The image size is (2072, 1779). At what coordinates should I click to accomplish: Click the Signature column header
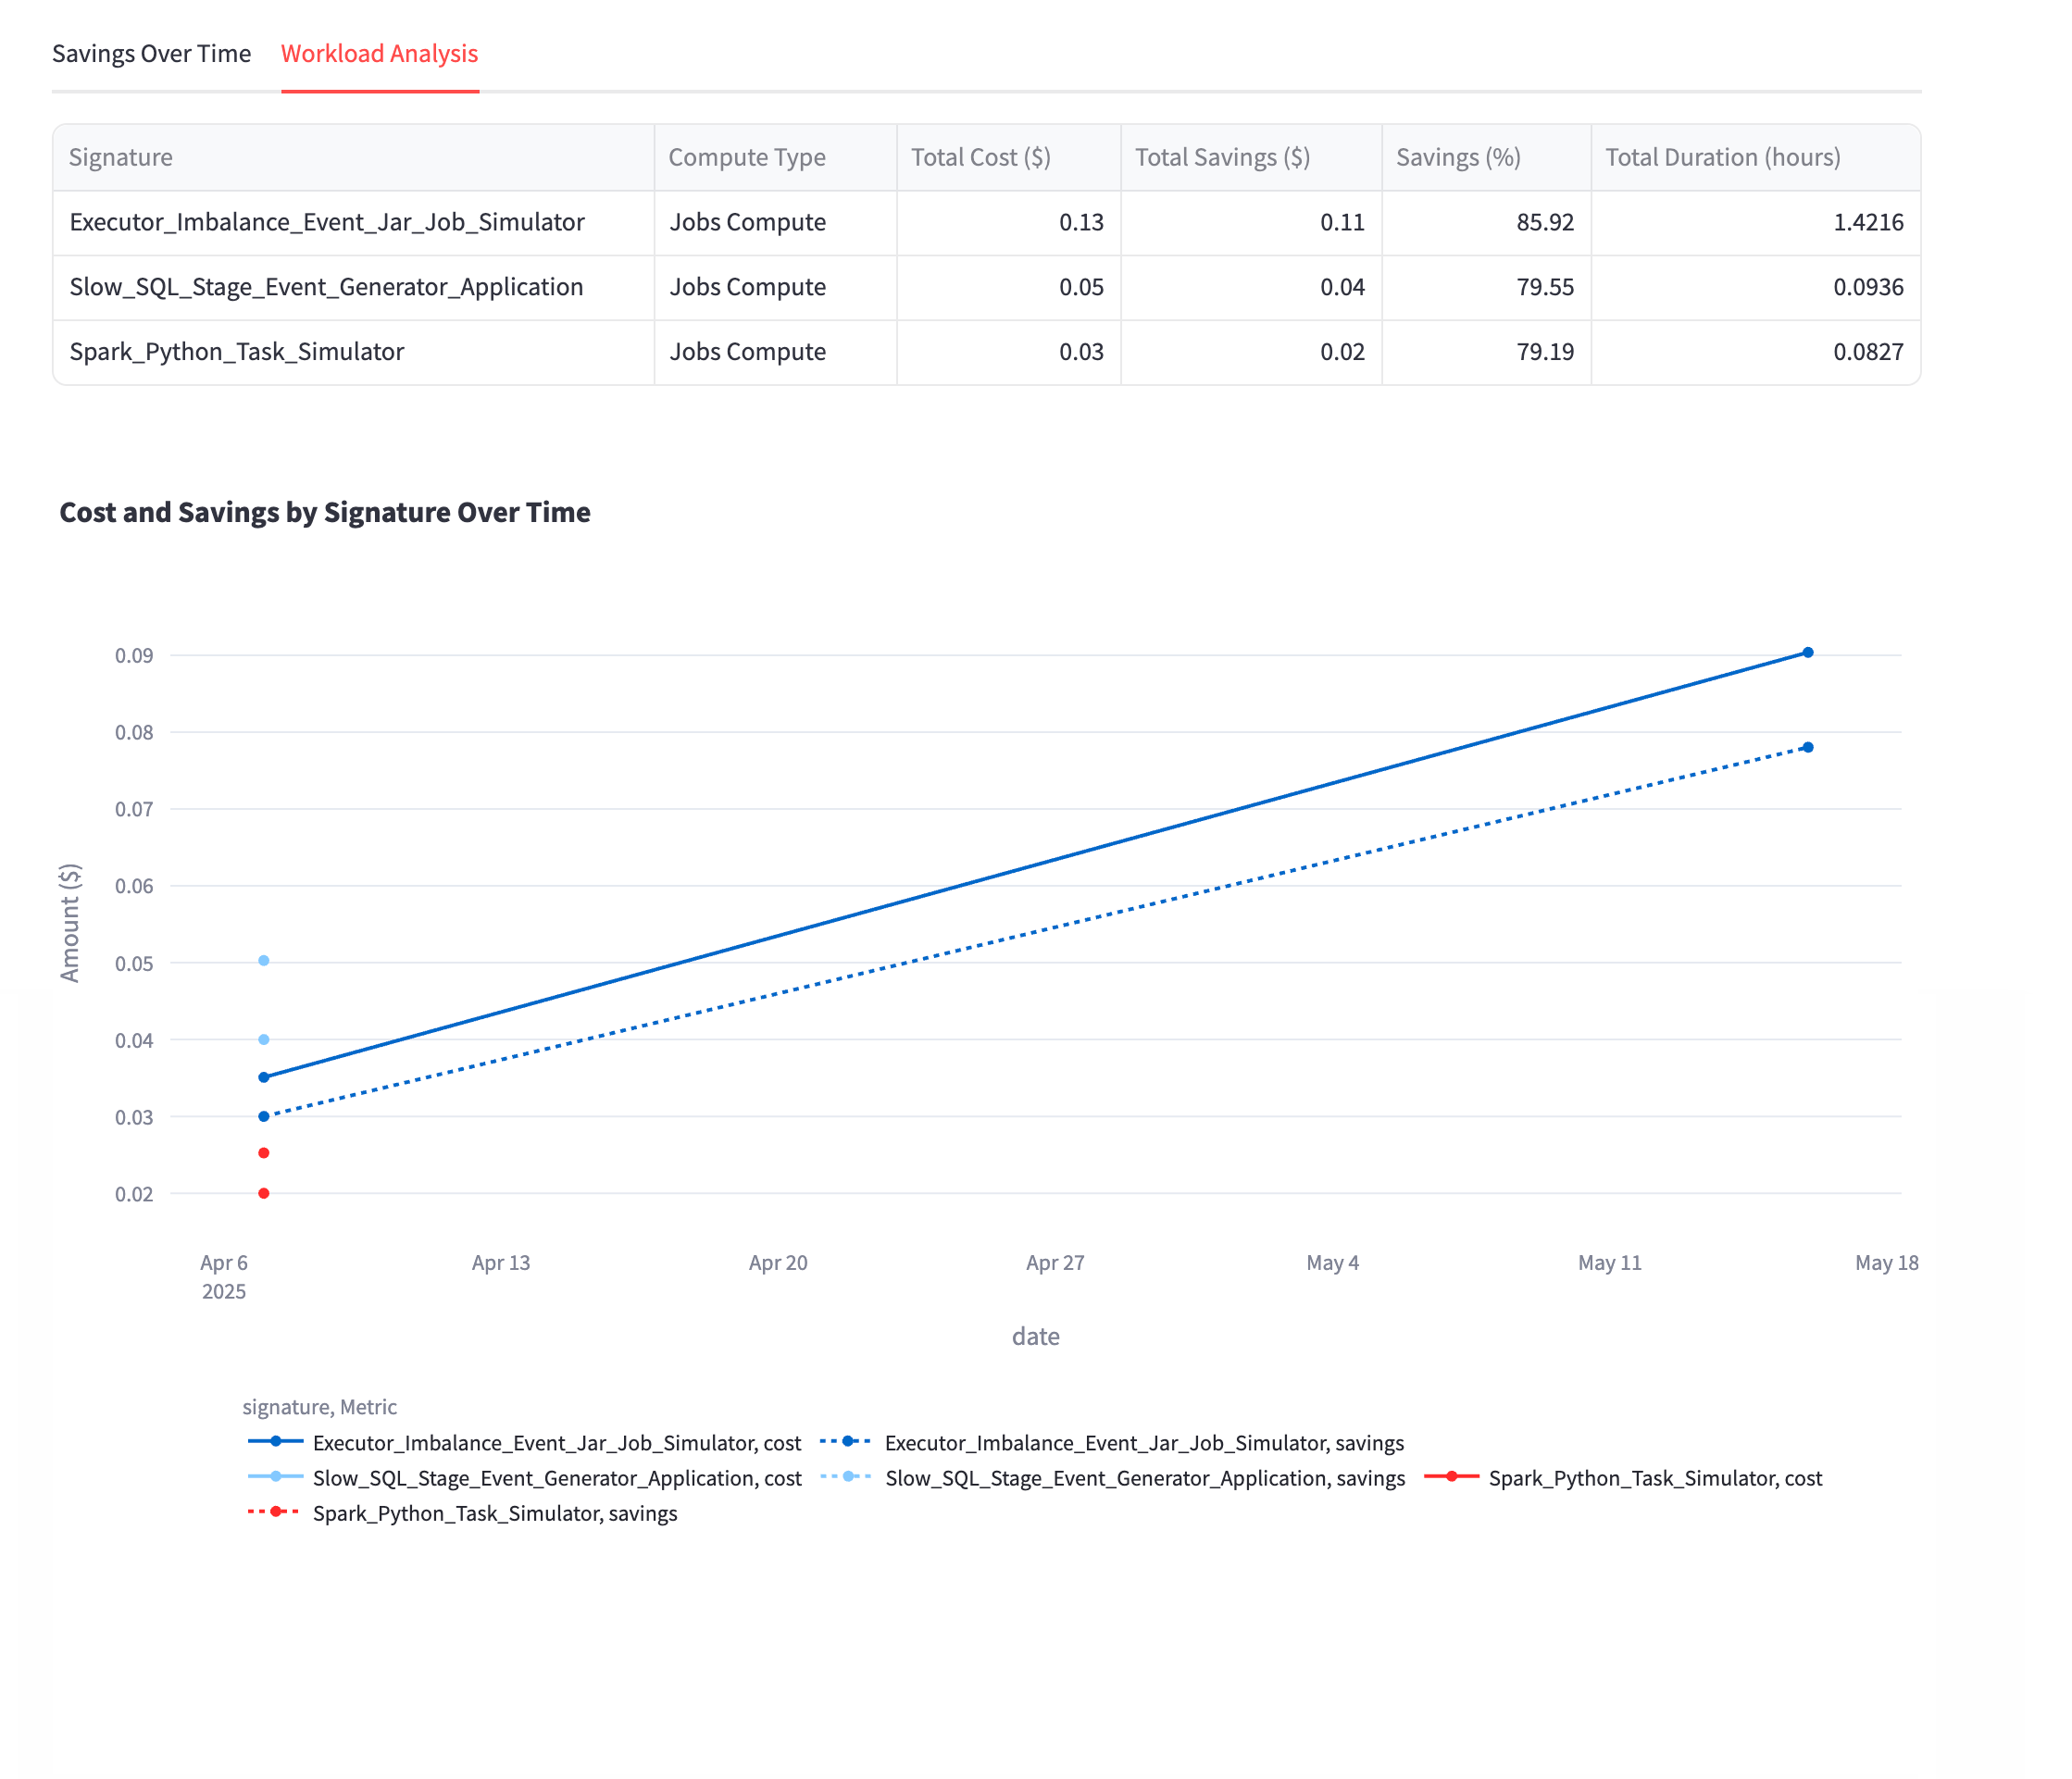click(x=120, y=157)
